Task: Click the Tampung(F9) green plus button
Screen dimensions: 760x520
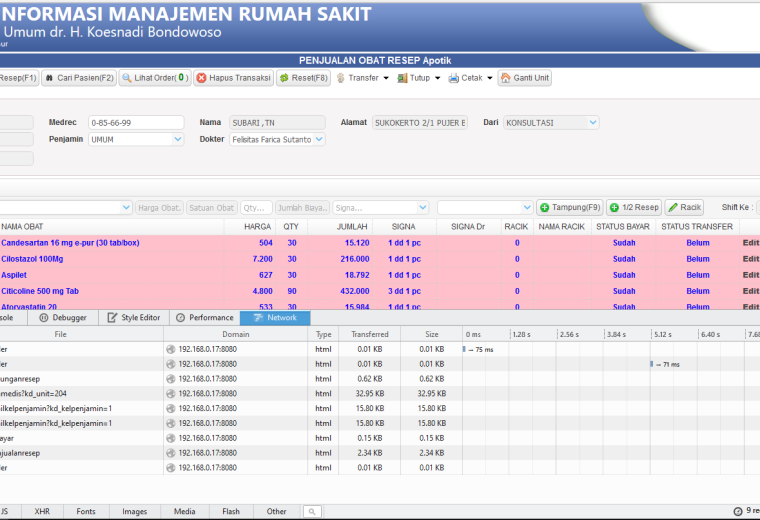Action: click(570, 207)
